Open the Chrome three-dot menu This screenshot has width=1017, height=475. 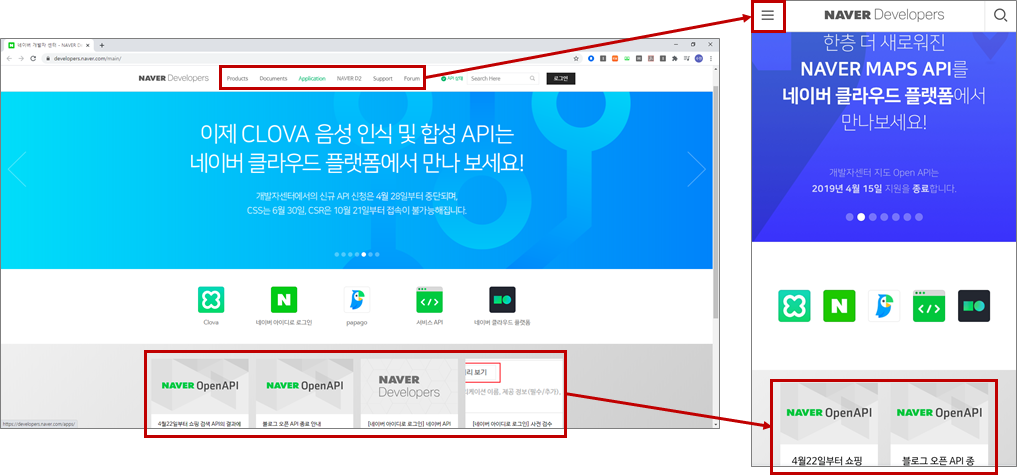[x=712, y=58]
